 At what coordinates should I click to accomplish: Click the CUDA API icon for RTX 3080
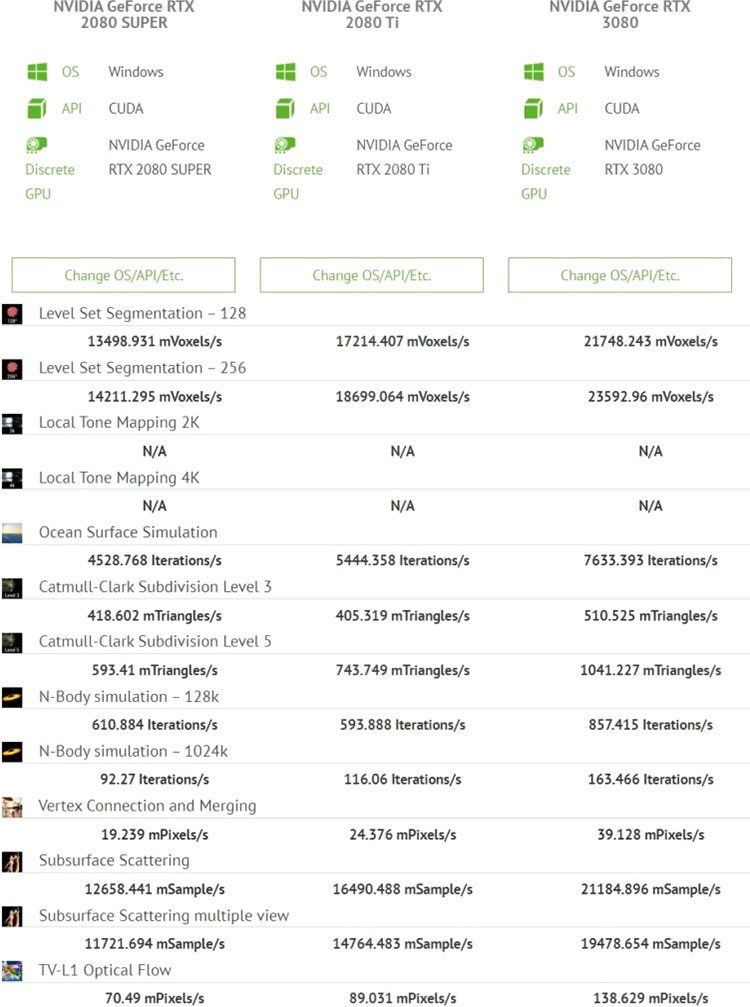click(534, 108)
